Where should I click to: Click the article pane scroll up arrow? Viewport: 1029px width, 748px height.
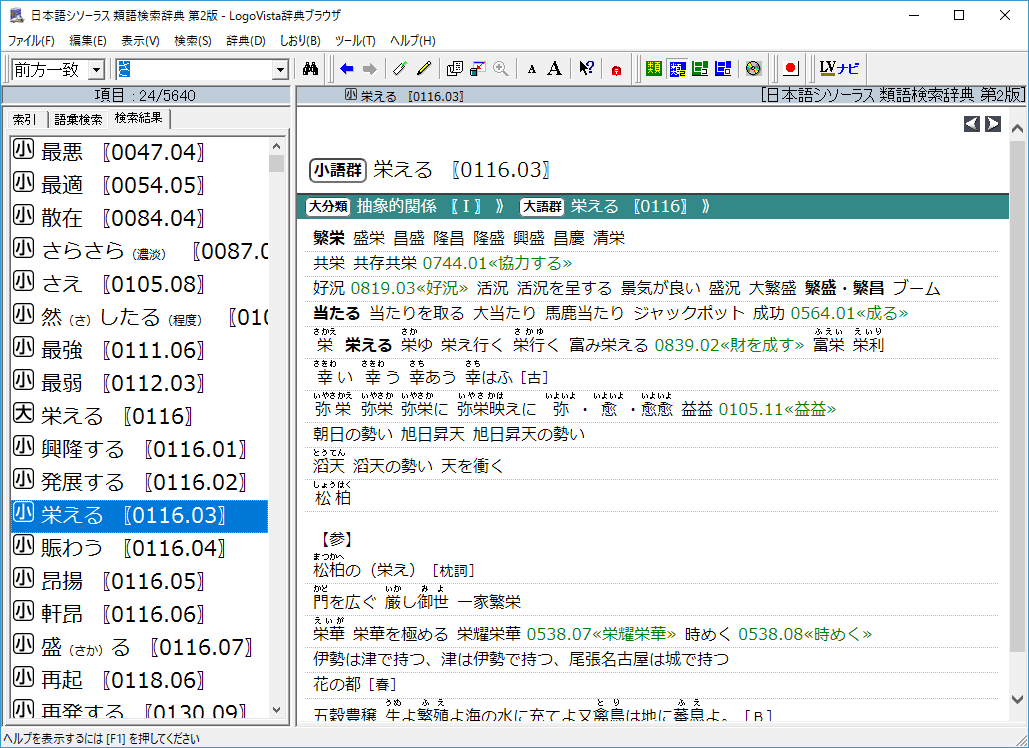pos(1018,129)
